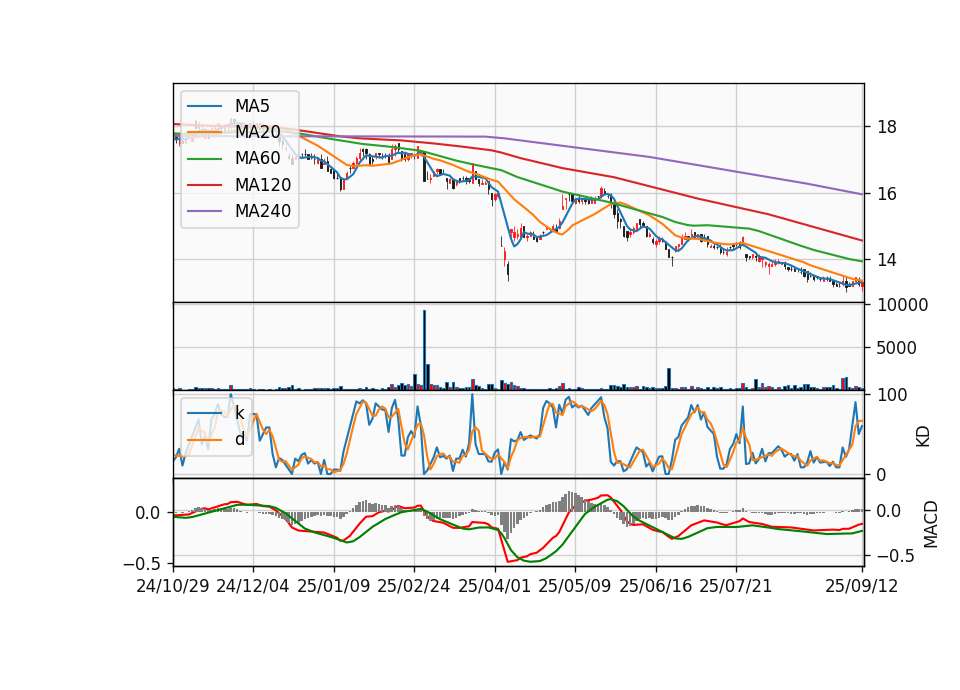The height and width of the screenshot is (690, 960).
Task: Click the 25/02/24 date axis label
Action: [x=414, y=586]
